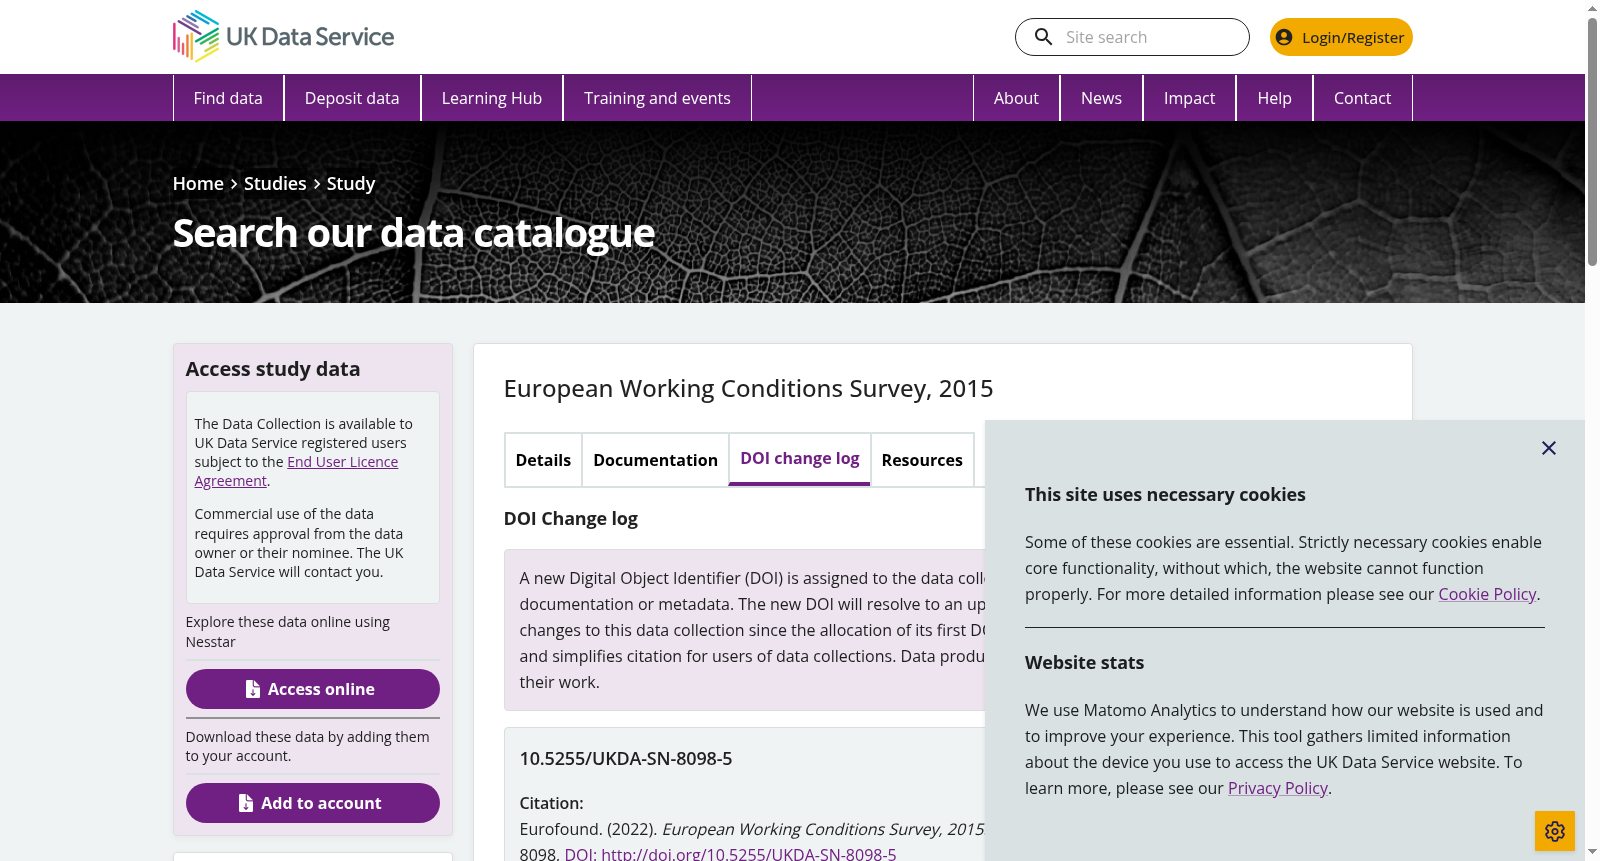Click the Add to account button
The width and height of the screenshot is (1600, 861).
(x=313, y=803)
